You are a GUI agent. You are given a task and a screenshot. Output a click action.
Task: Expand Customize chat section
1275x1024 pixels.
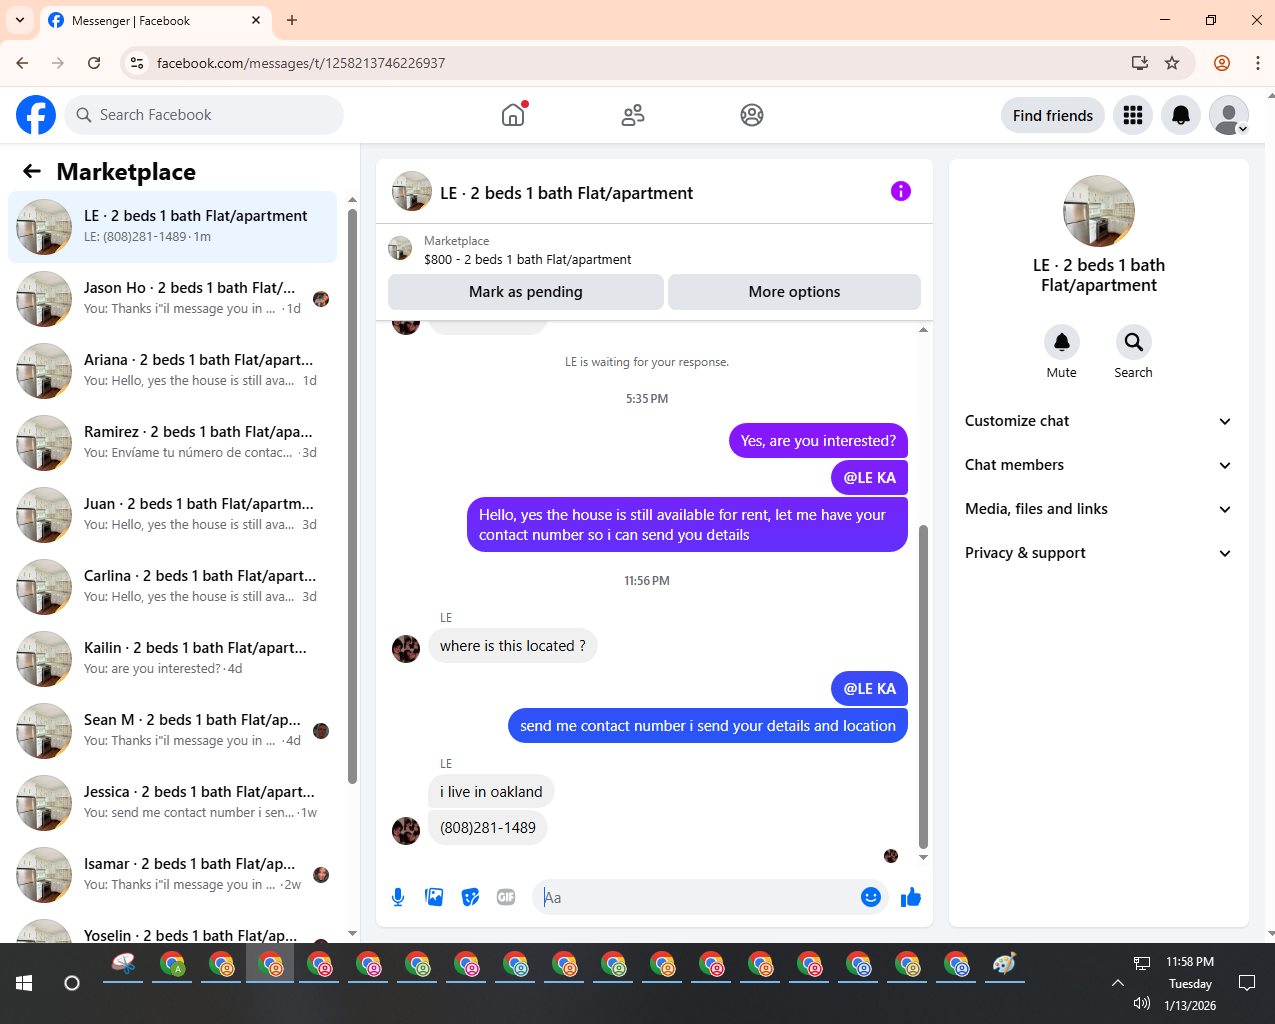coord(1098,421)
